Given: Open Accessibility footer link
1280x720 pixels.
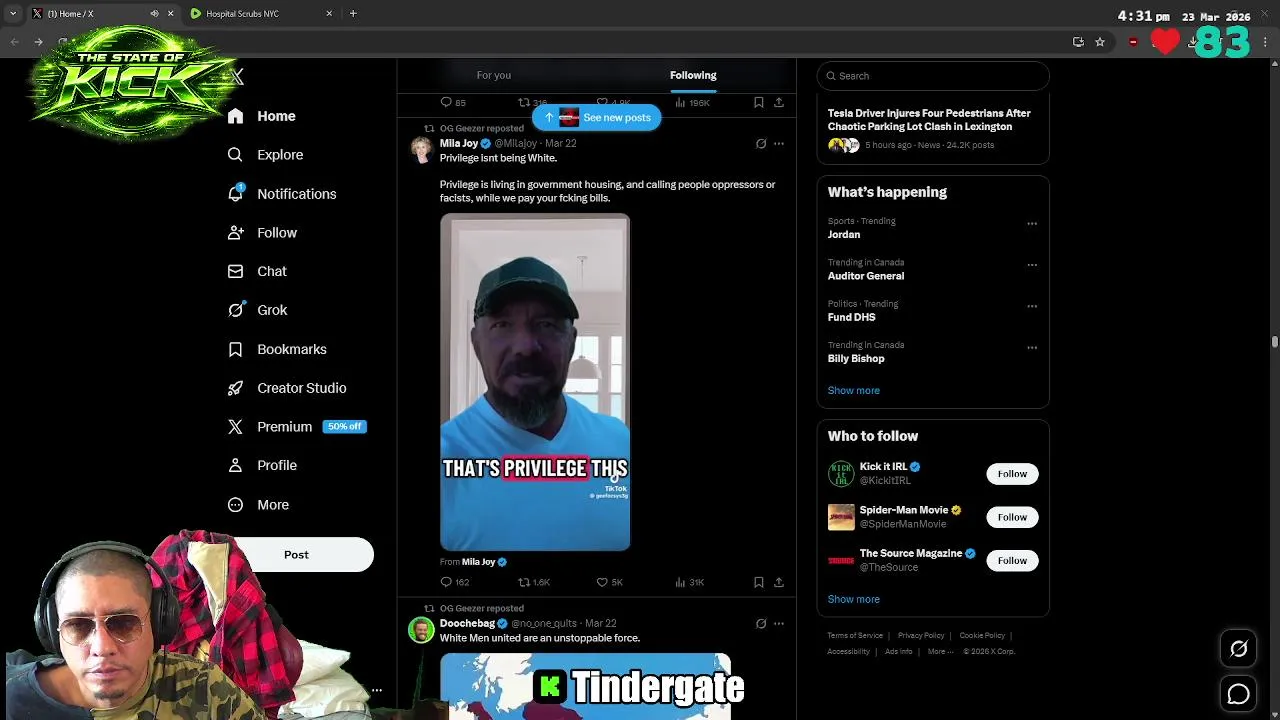Looking at the screenshot, I should pos(848,652).
